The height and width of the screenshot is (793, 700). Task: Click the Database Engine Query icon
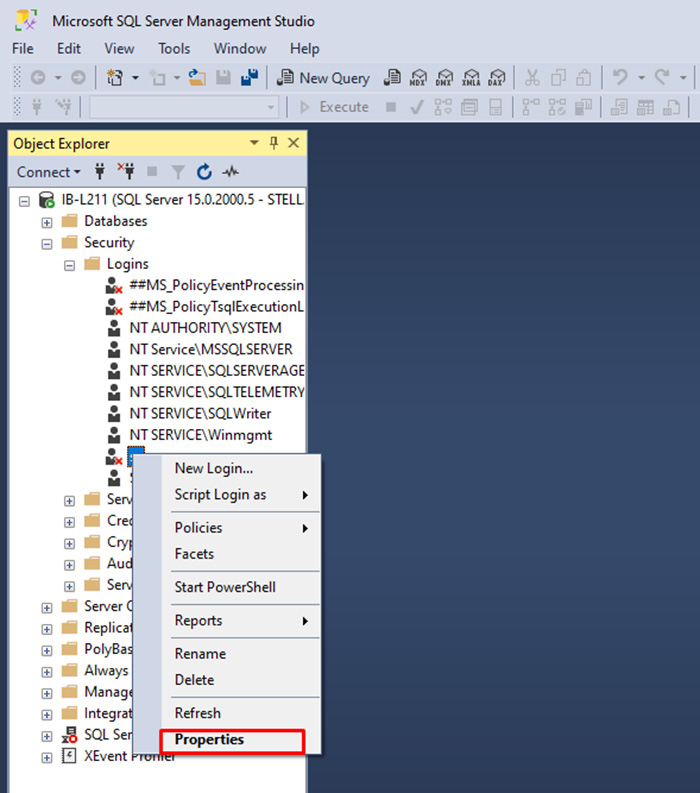[x=392, y=78]
